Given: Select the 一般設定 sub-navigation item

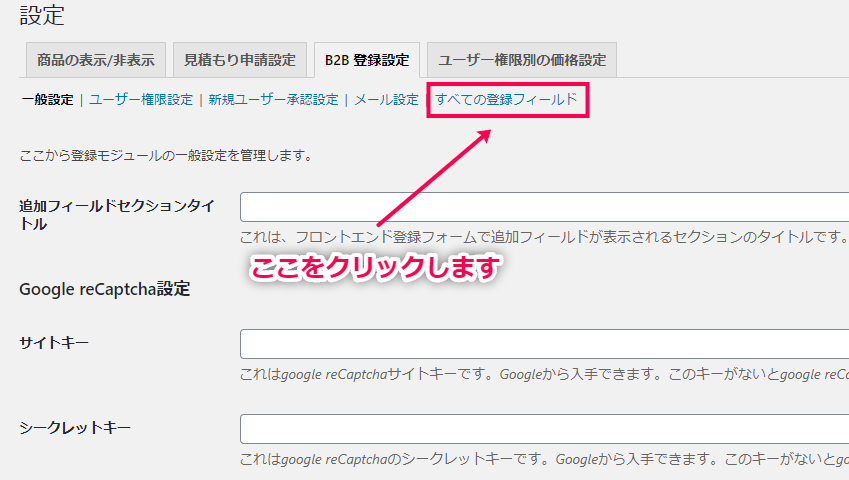Looking at the screenshot, I should (47, 100).
